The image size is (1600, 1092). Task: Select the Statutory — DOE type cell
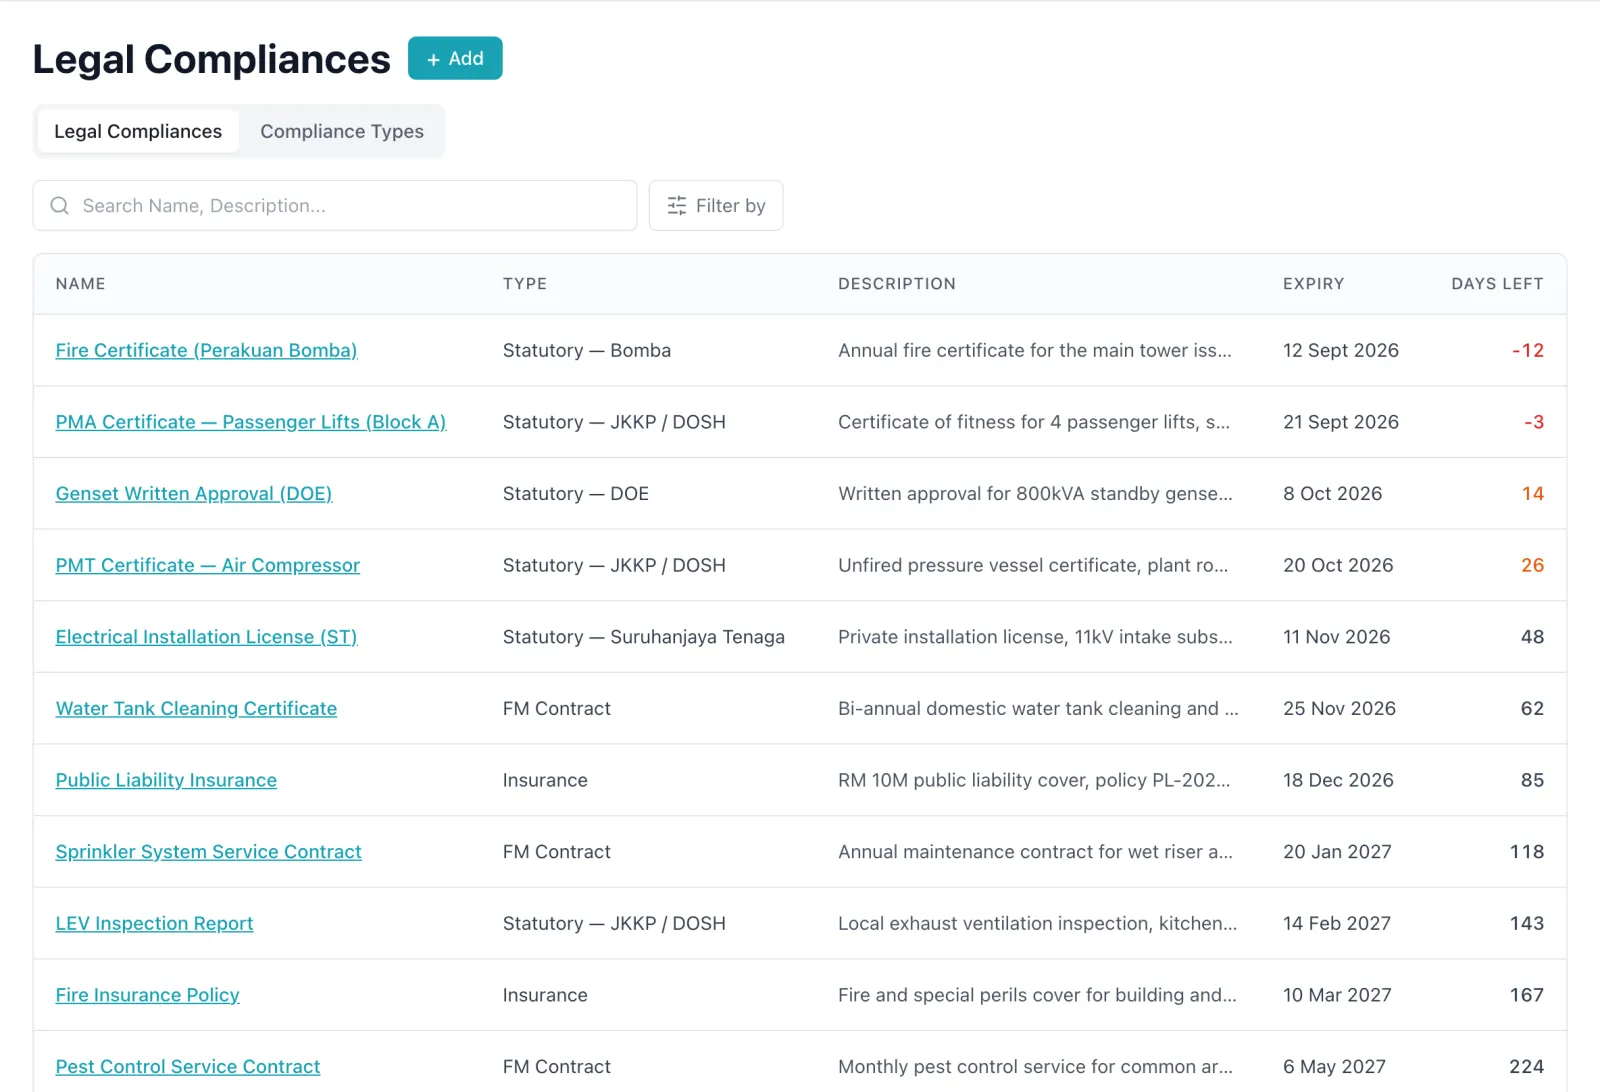tap(576, 493)
